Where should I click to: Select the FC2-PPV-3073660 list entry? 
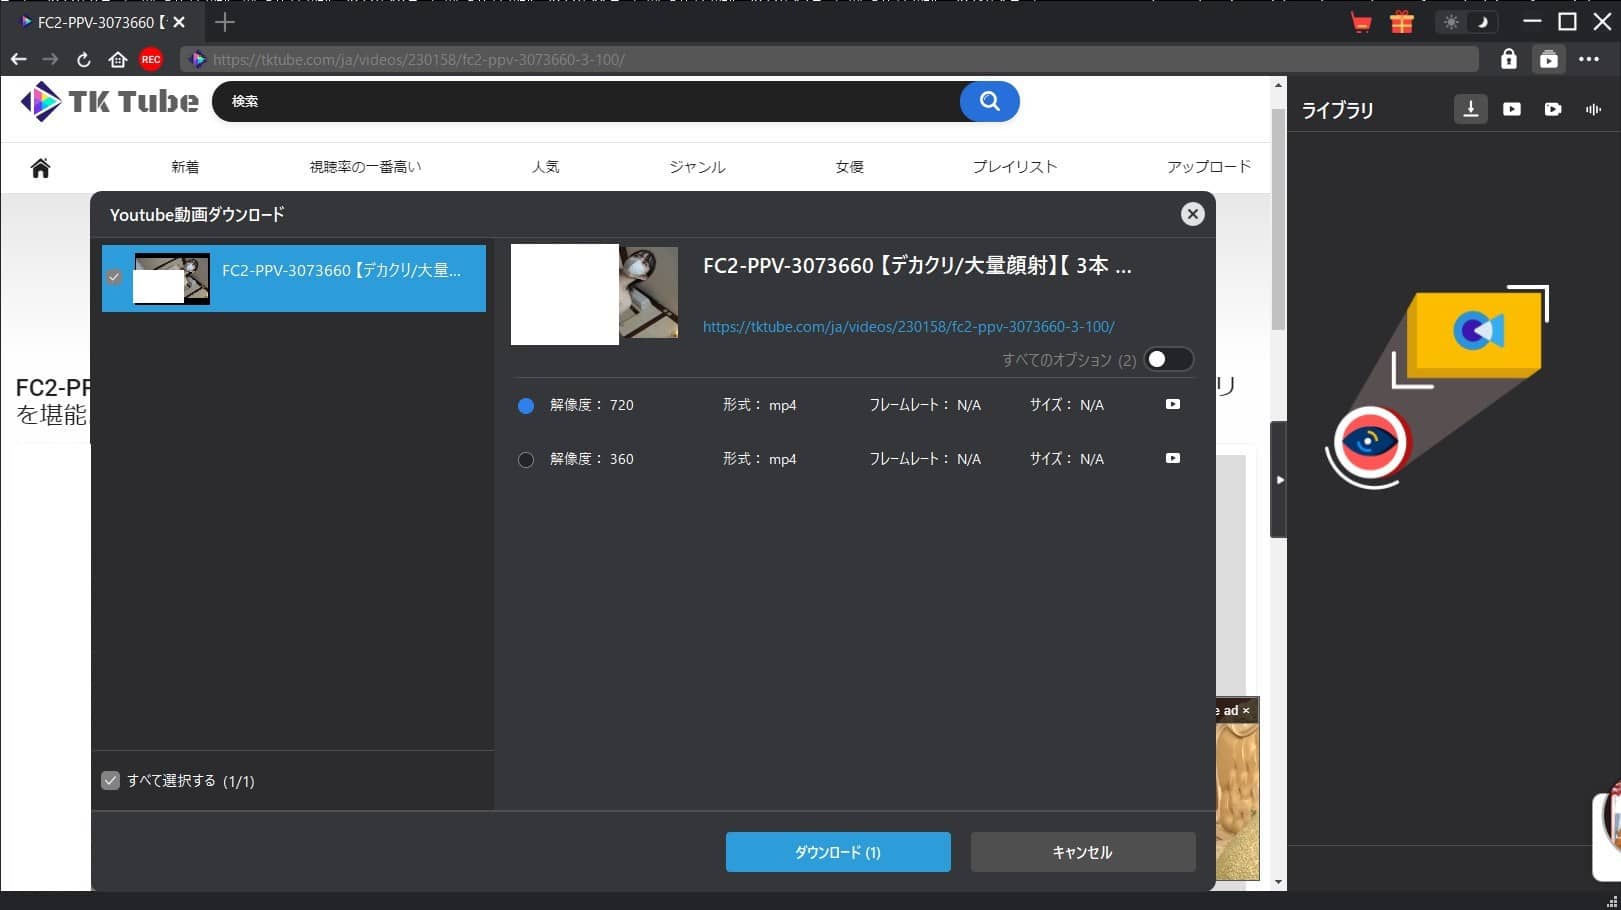294,278
